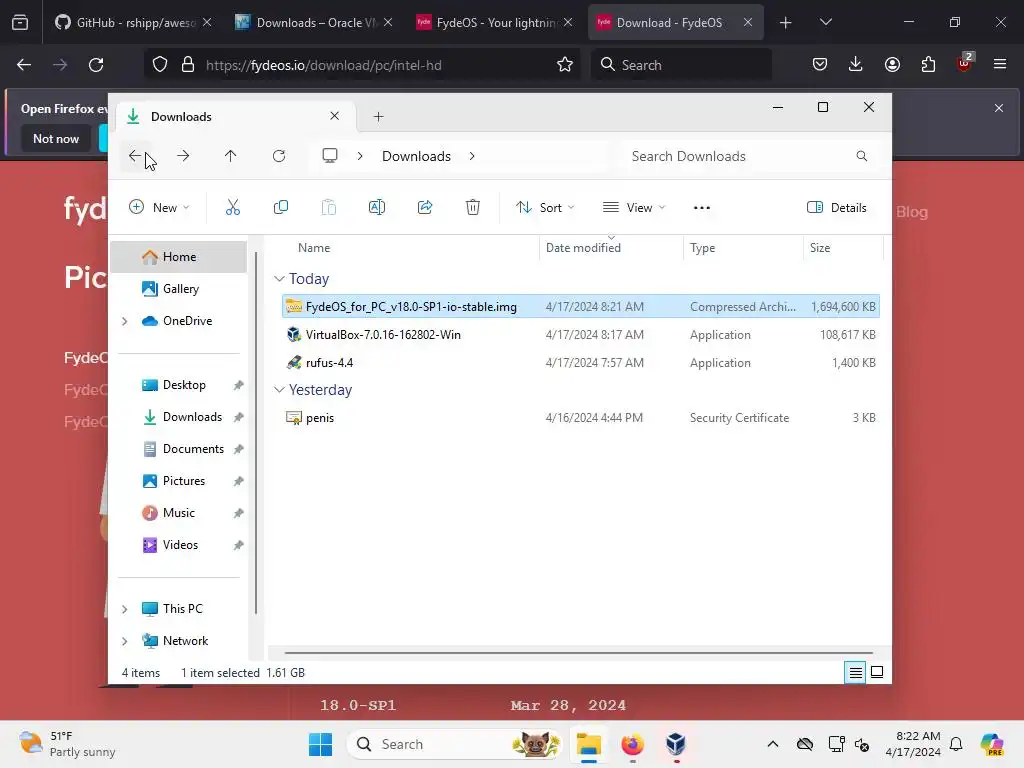This screenshot has width=1024, height=768.
Task: Collapse the Today group
Action: coord(279,279)
